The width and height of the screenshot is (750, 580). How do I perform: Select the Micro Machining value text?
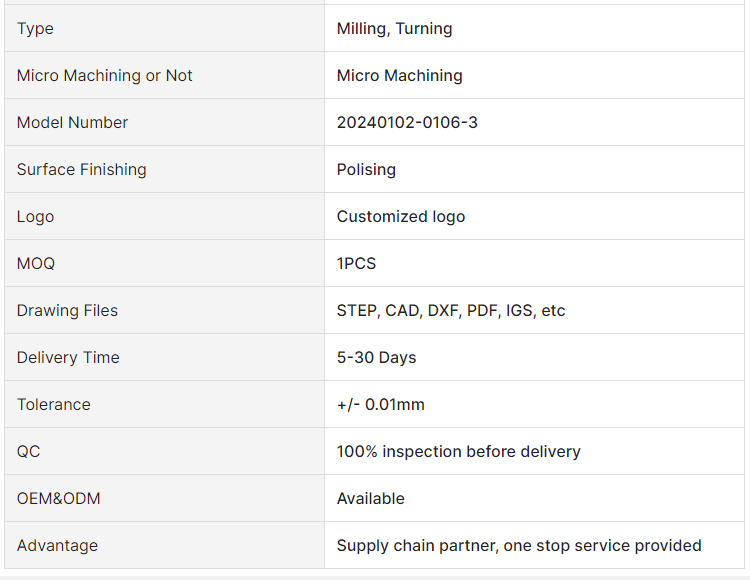click(399, 76)
